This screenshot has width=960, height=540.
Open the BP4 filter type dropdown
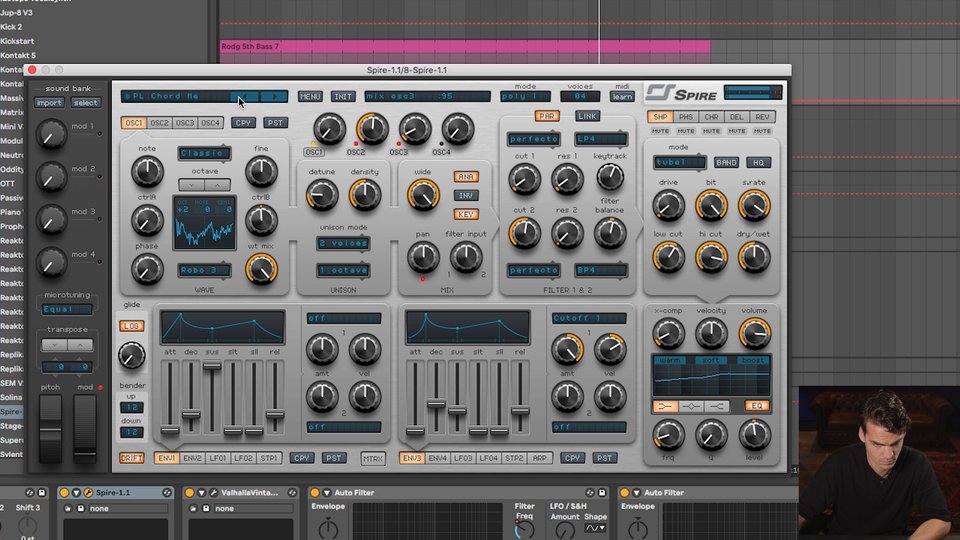[x=601, y=270]
